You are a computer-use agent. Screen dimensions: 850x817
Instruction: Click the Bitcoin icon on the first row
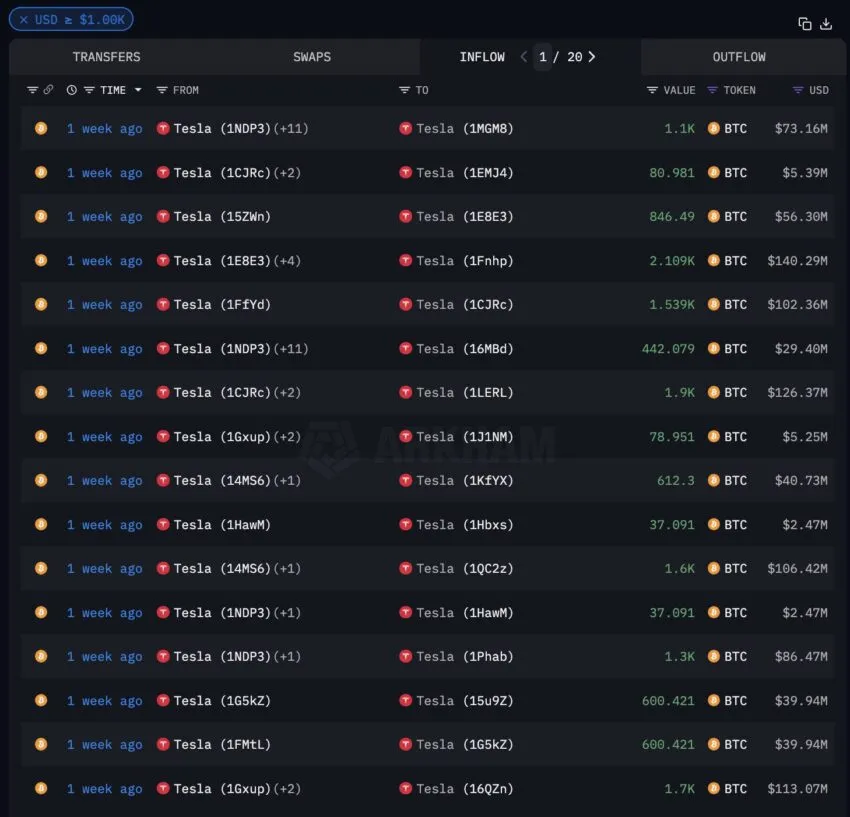[41, 128]
